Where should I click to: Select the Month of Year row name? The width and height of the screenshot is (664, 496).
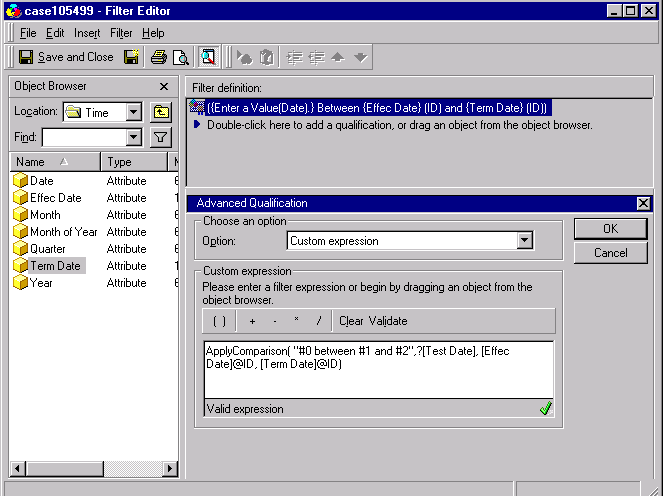[64, 232]
